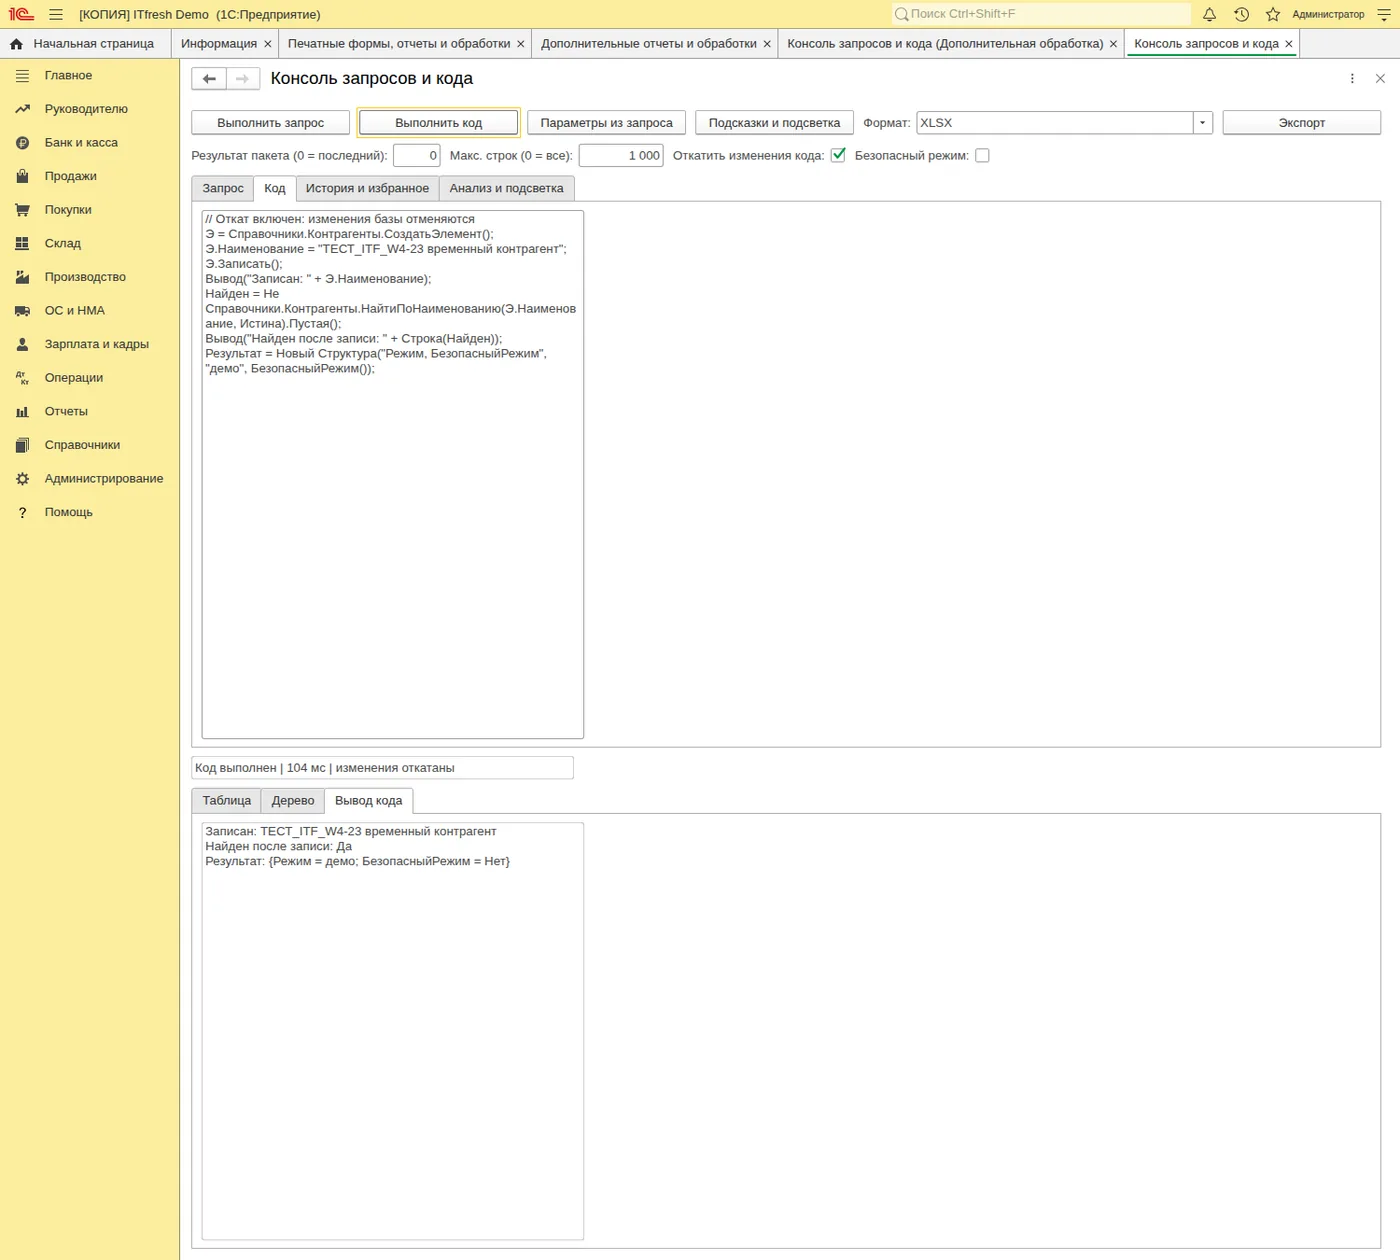Go forward with the right arrow
The width and height of the screenshot is (1400, 1260).
coord(243,79)
